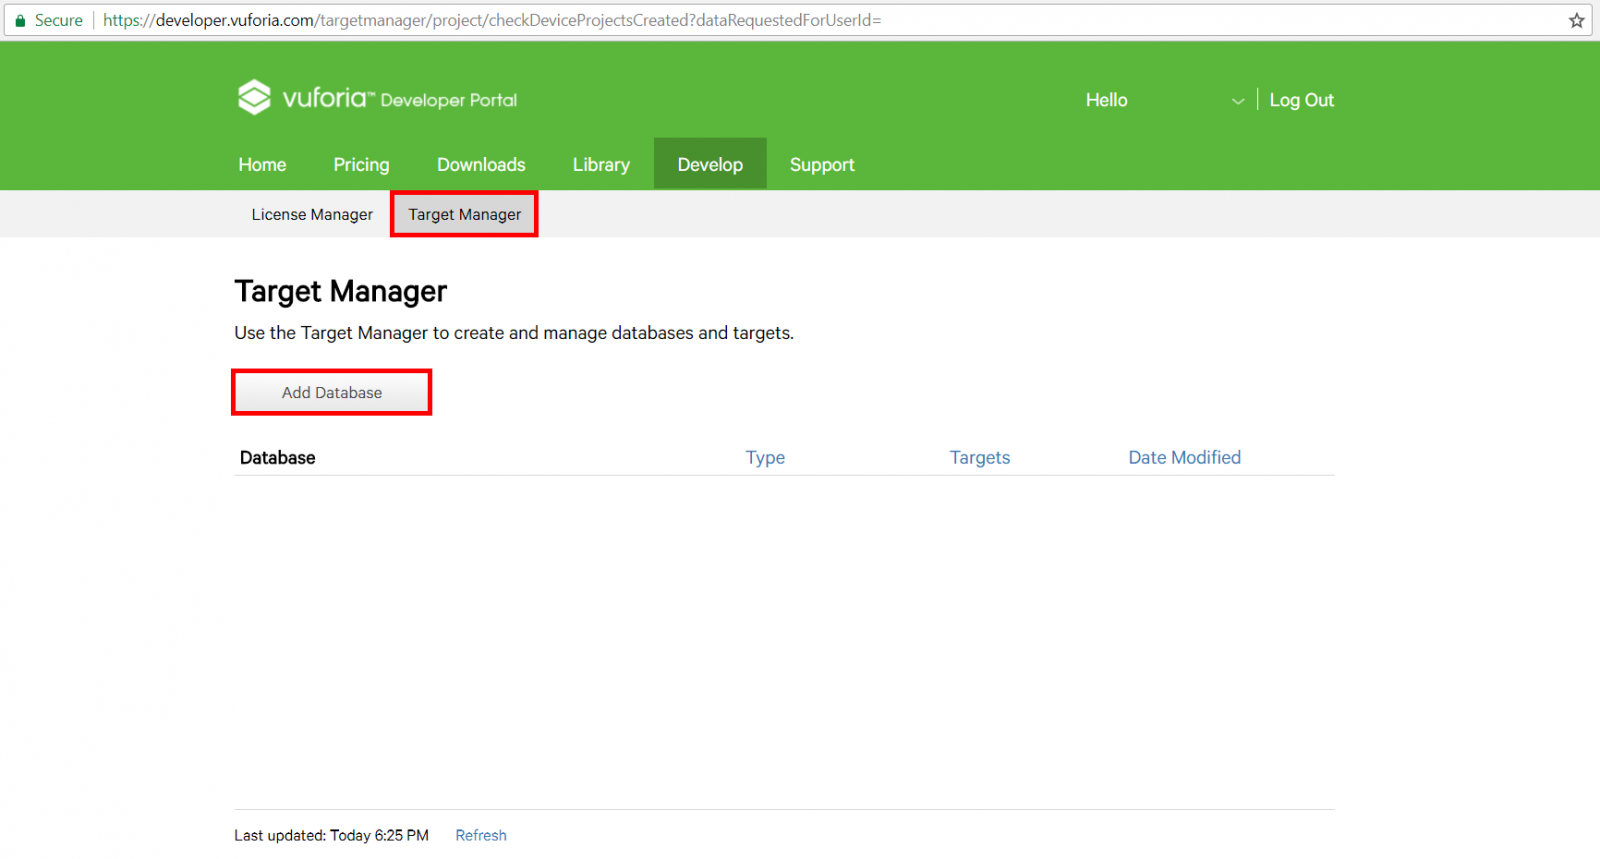Image resolution: width=1600 pixels, height=859 pixels.
Task: Click the Database column header
Action: (278, 457)
